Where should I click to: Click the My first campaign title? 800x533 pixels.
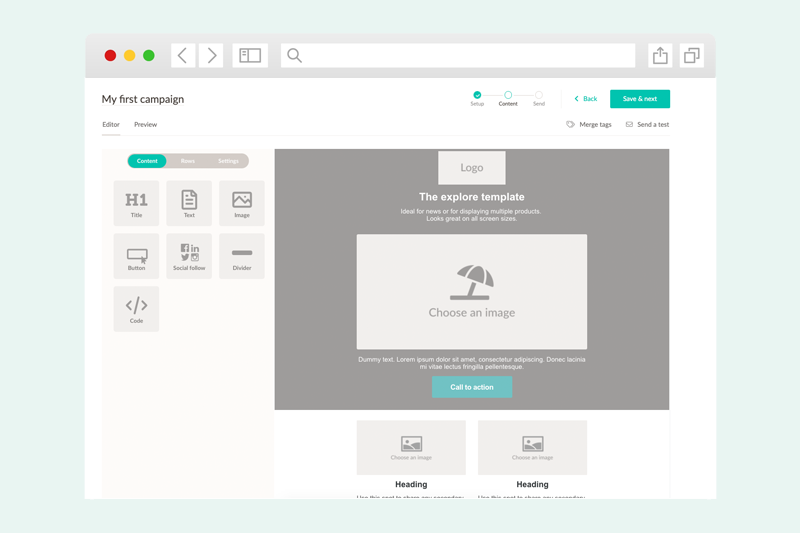point(143,99)
